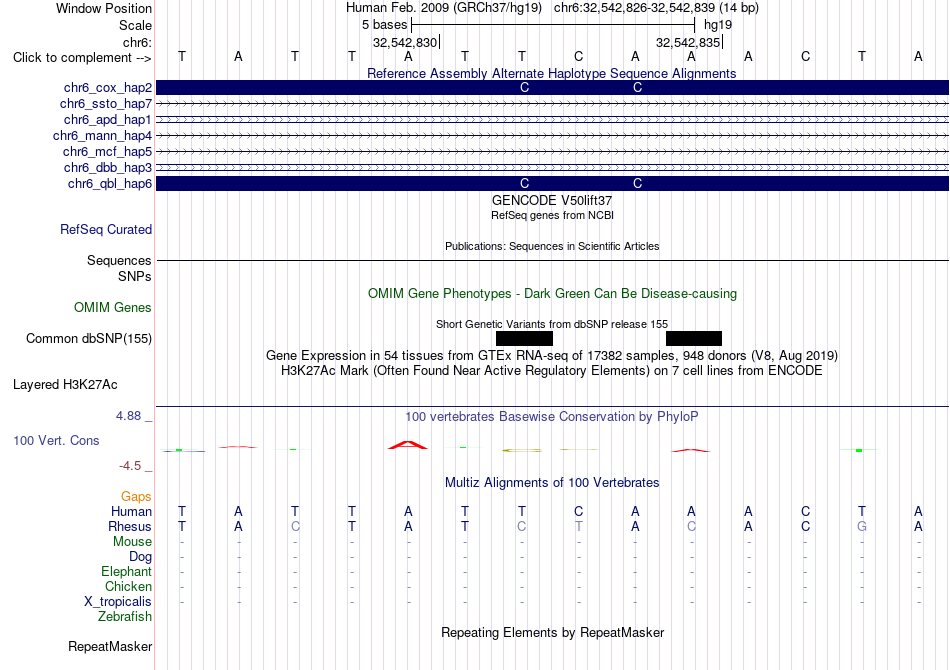Click 'Publications: Sequences in Scientific Articles' title
This screenshot has height=670, width=950.
coord(552,247)
